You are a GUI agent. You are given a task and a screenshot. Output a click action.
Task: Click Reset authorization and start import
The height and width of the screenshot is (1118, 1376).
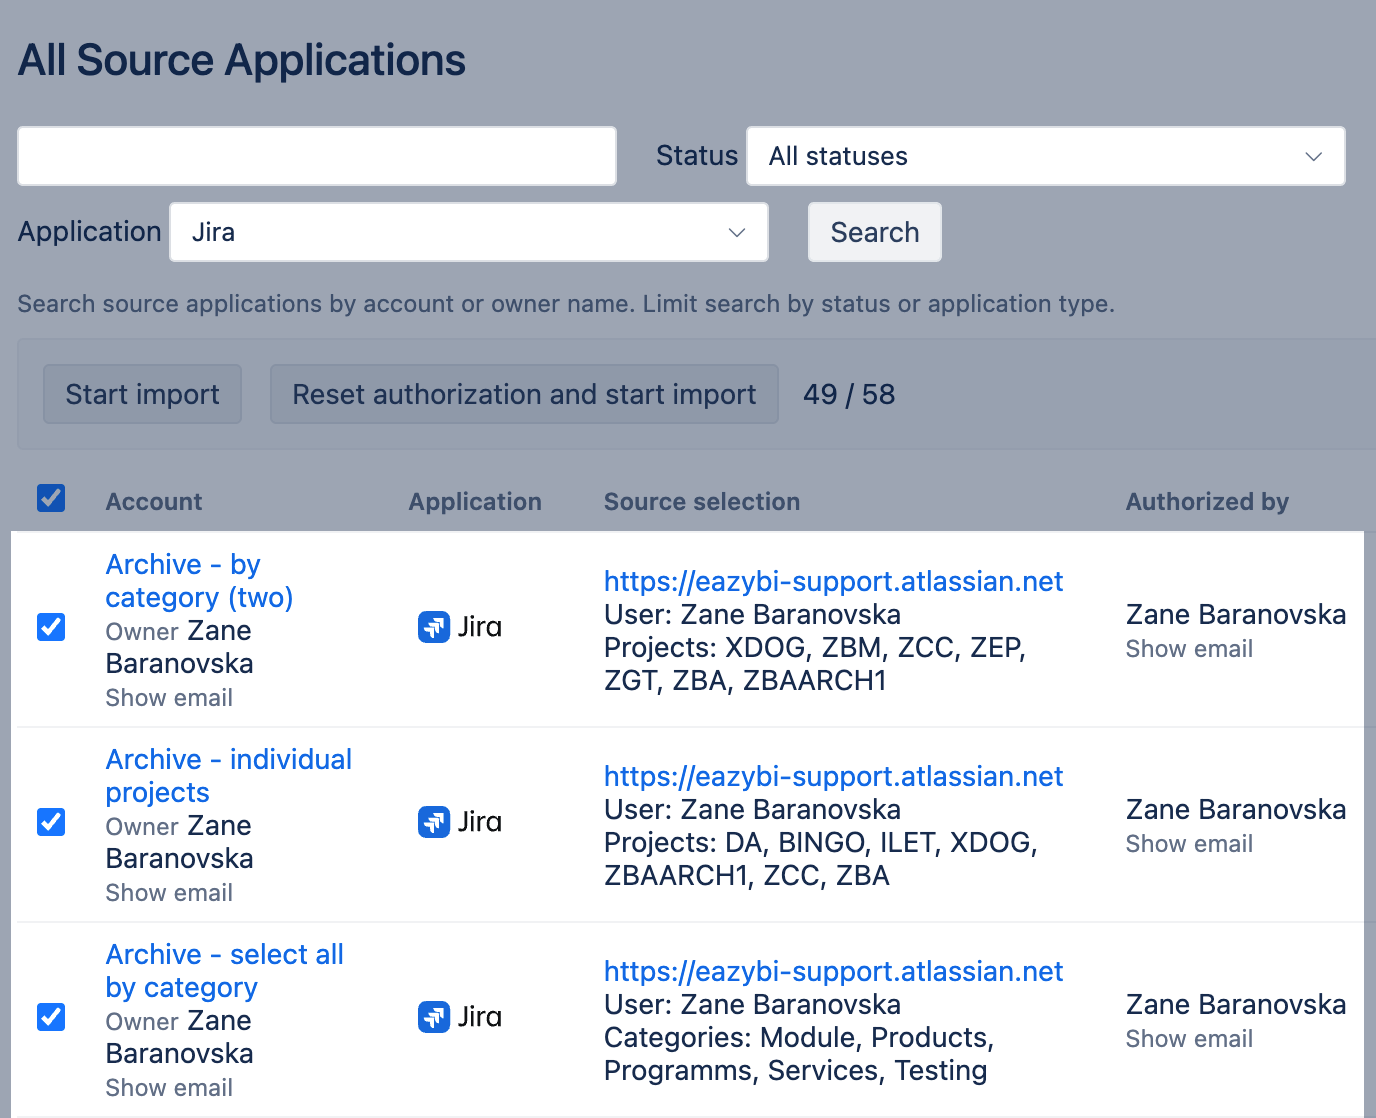(524, 394)
